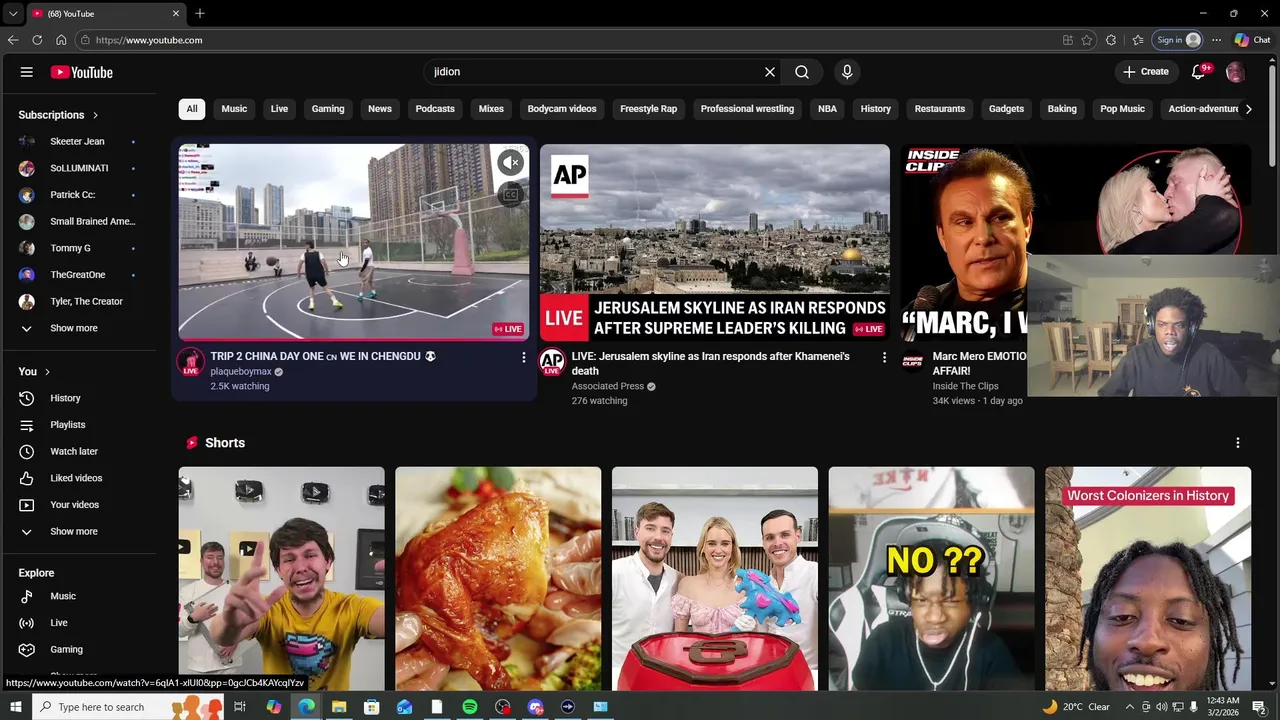Start voice search with microphone icon

[x=847, y=72]
